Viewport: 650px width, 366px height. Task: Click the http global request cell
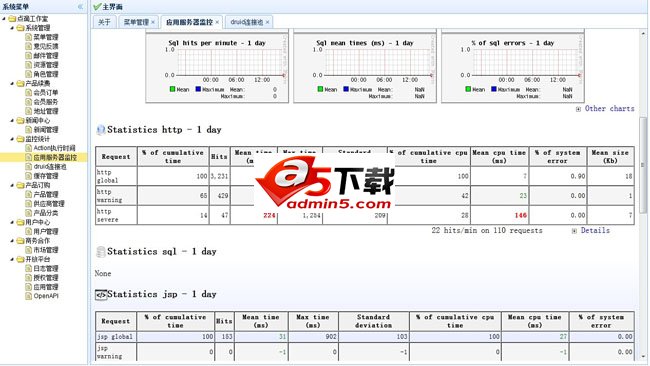coord(116,176)
